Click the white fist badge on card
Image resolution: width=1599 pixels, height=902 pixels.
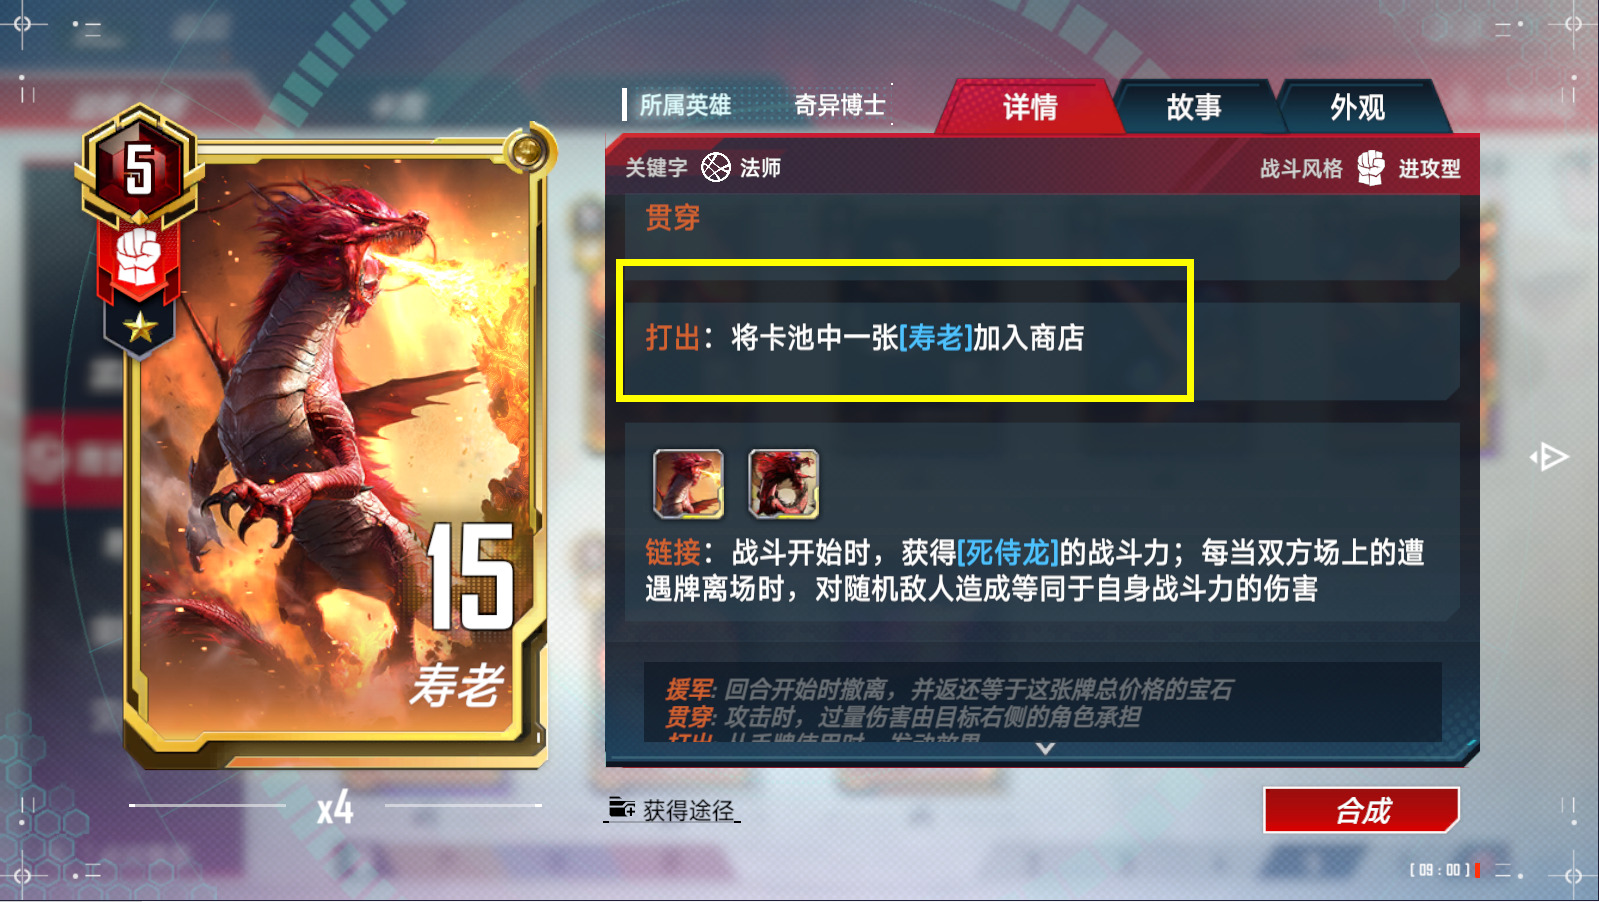139,259
